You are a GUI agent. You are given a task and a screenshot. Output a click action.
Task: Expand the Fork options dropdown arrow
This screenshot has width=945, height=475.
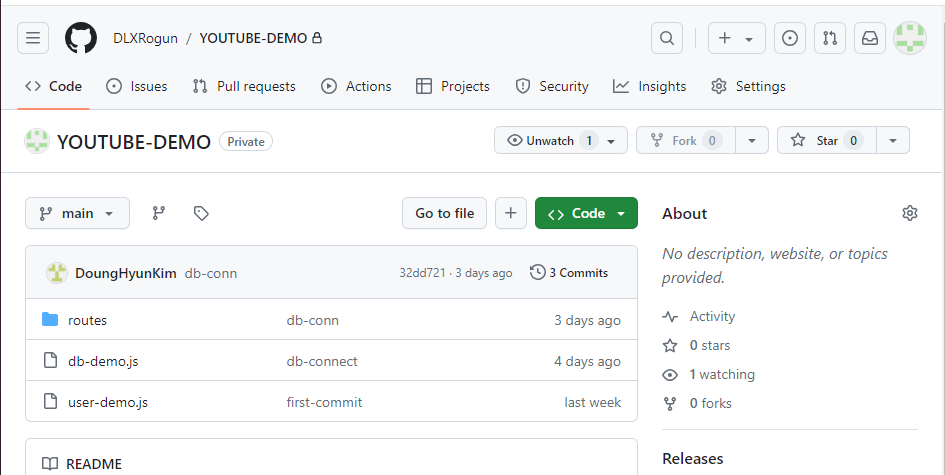[x=752, y=140]
